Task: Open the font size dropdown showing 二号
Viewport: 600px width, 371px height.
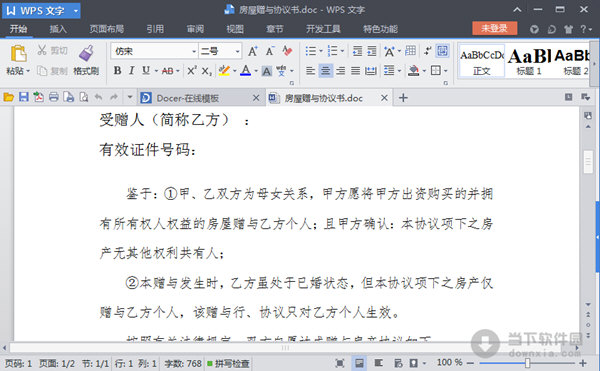Action: 238,51
